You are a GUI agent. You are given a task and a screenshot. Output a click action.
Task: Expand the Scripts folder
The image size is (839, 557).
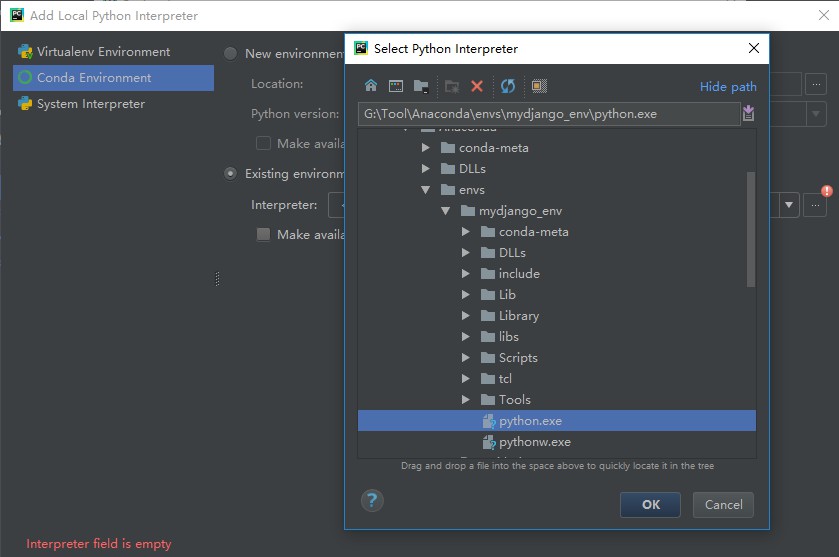click(x=466, y=358)
